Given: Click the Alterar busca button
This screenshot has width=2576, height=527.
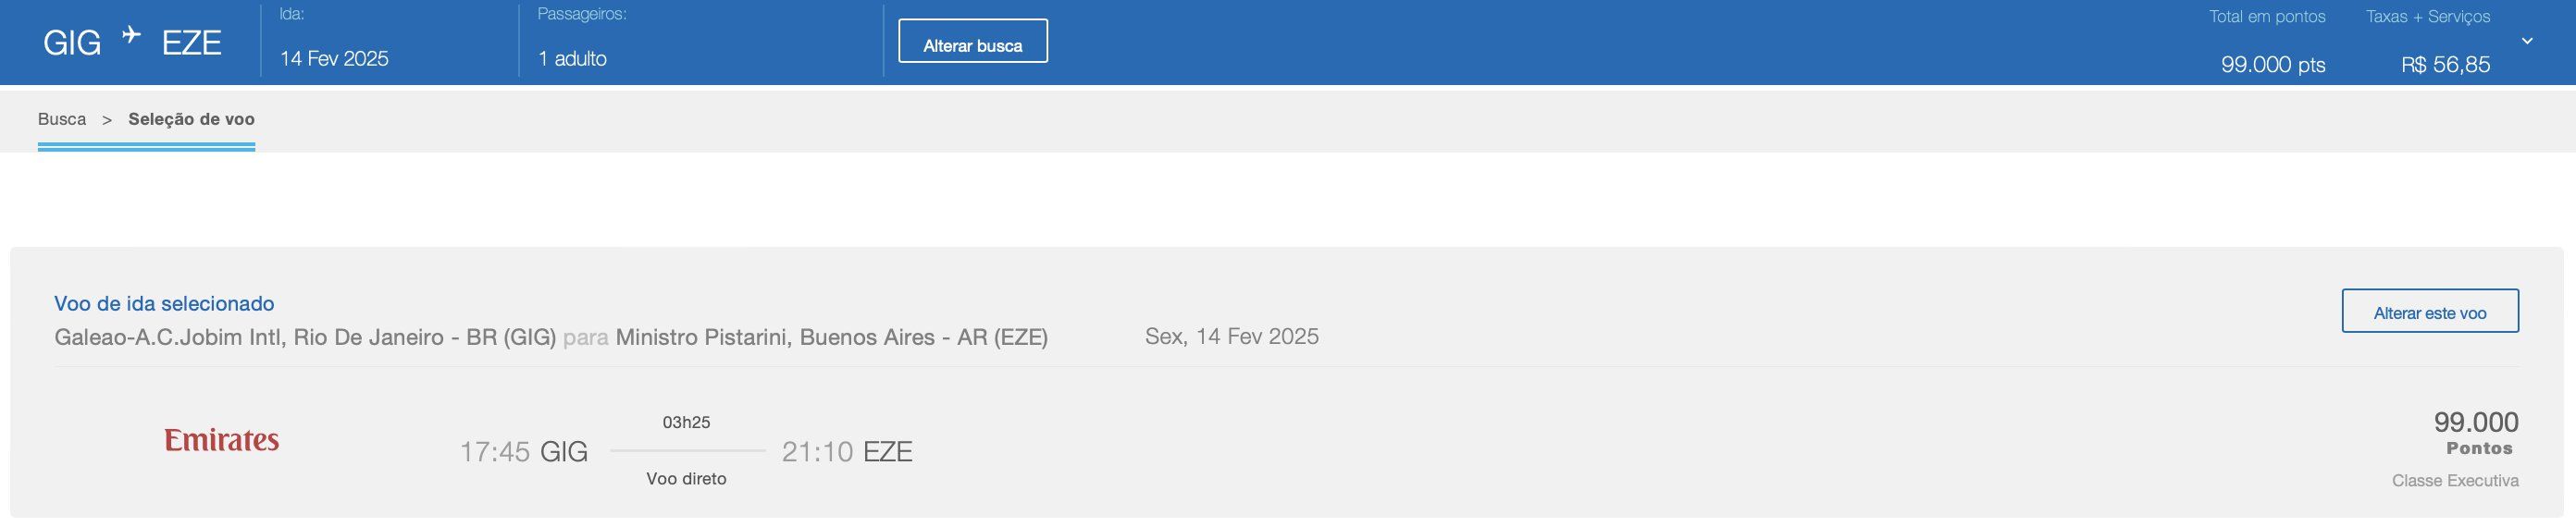Looking at the screenshot, I should coord(972,41).
